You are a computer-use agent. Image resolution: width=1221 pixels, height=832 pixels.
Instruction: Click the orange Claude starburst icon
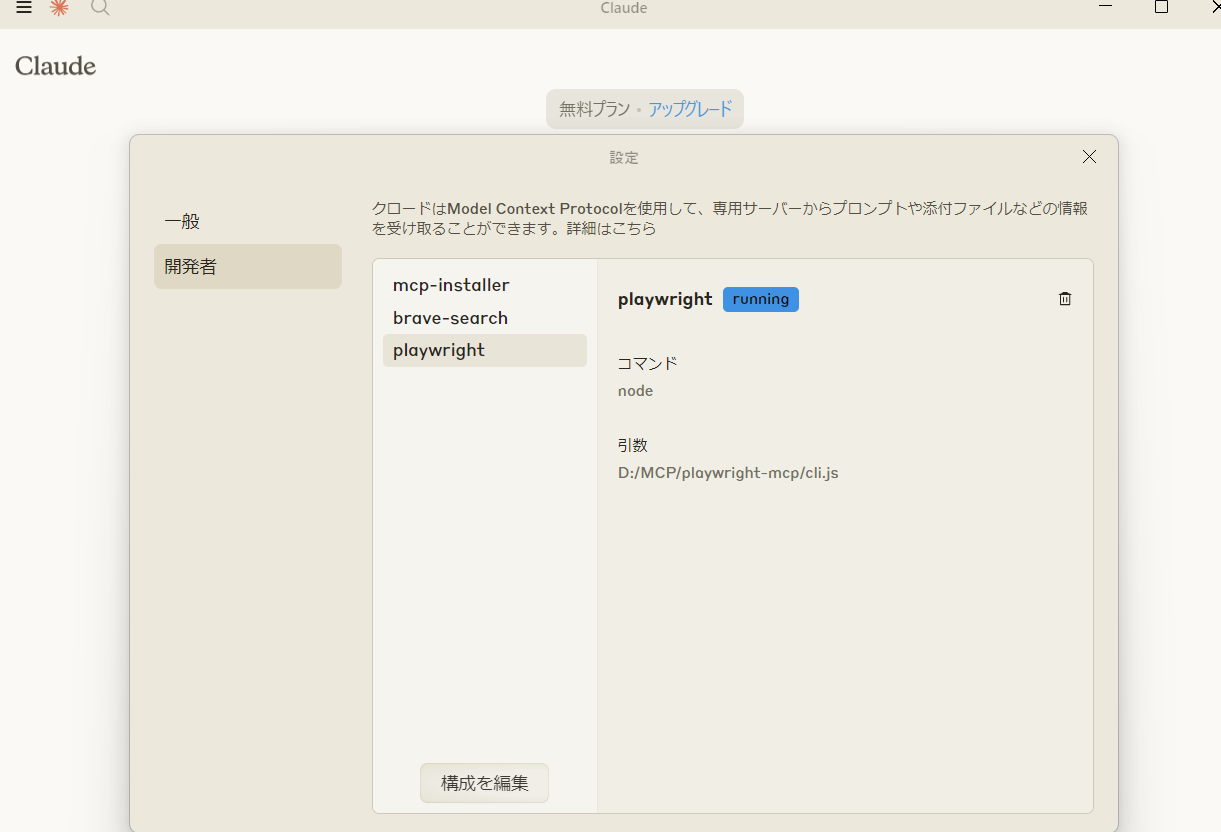click(x=60, y=8)
